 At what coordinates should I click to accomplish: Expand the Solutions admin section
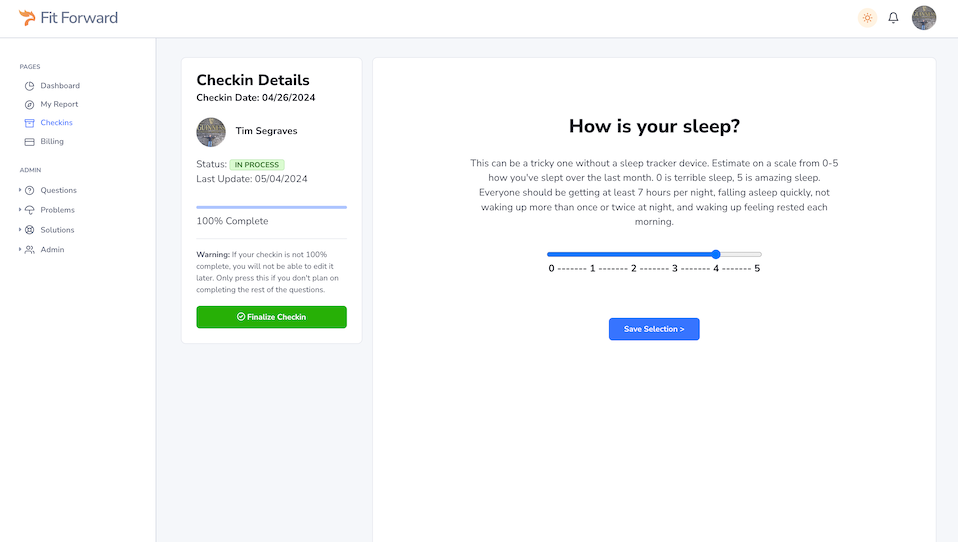pyautogui.click(x=20, y=230)
